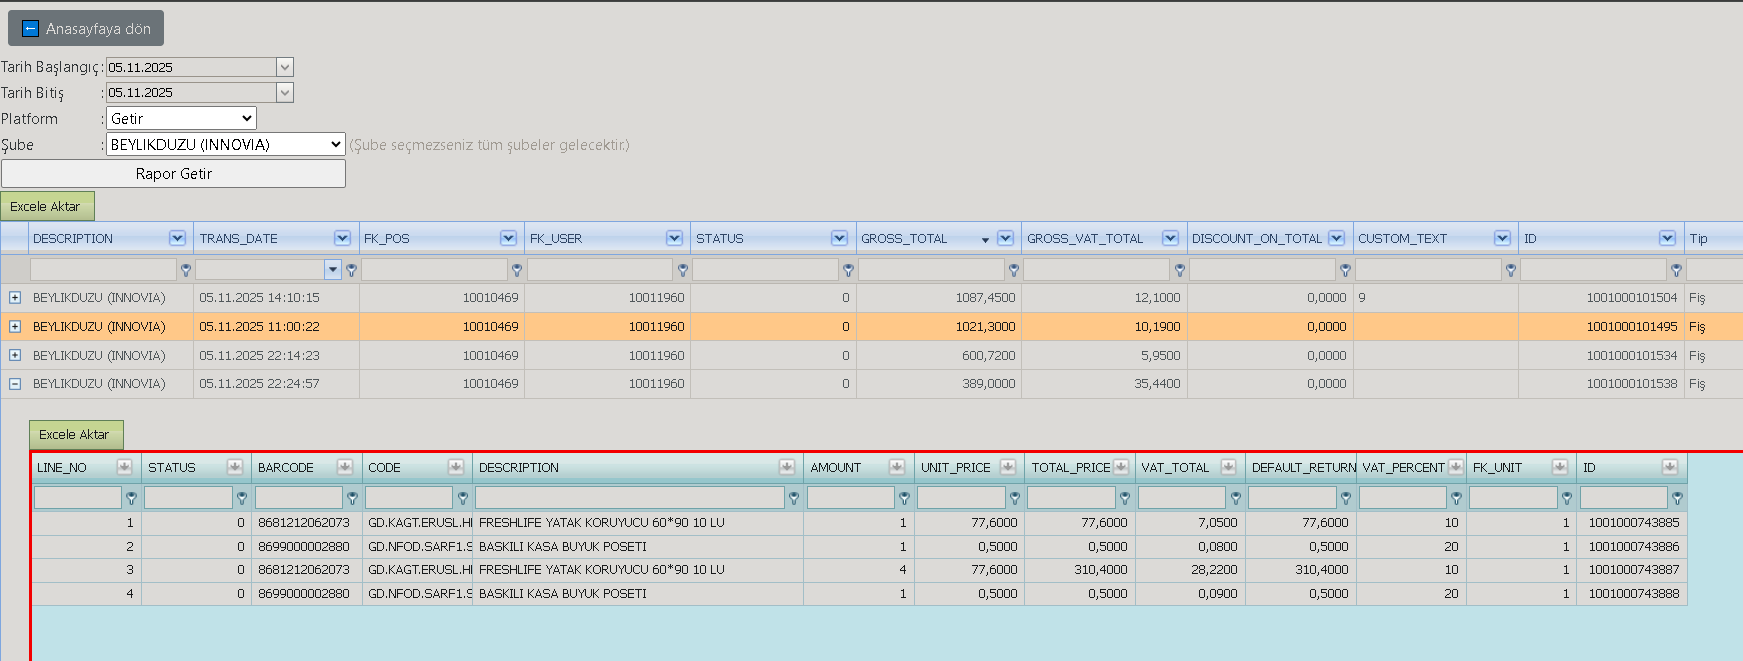Open VAT_TOTAL column header menu

1228,467
